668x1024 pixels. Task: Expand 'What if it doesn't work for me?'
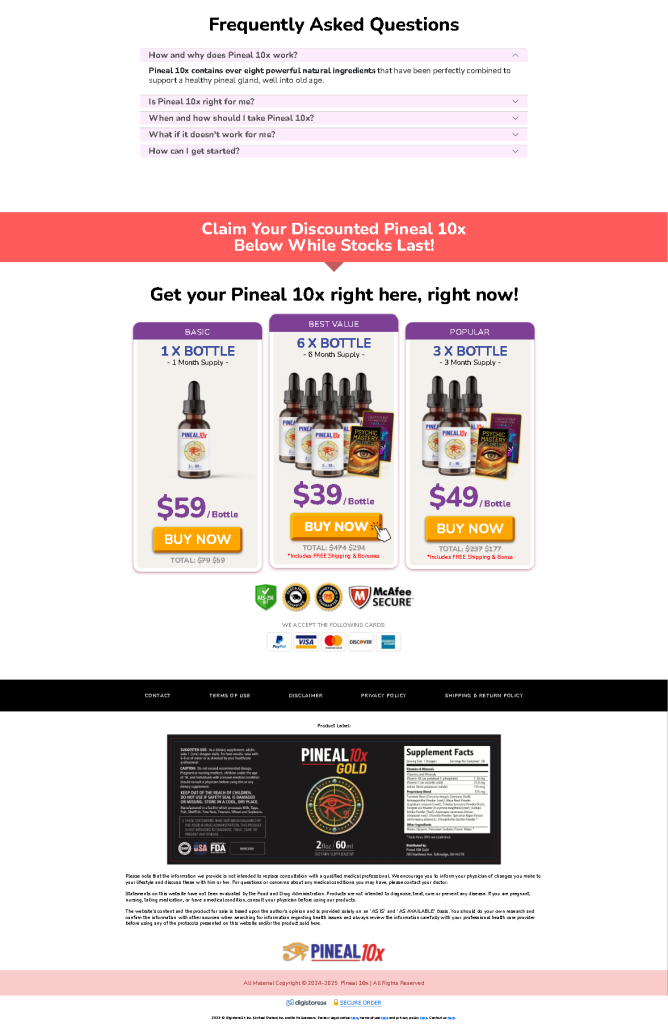point(334,134)
